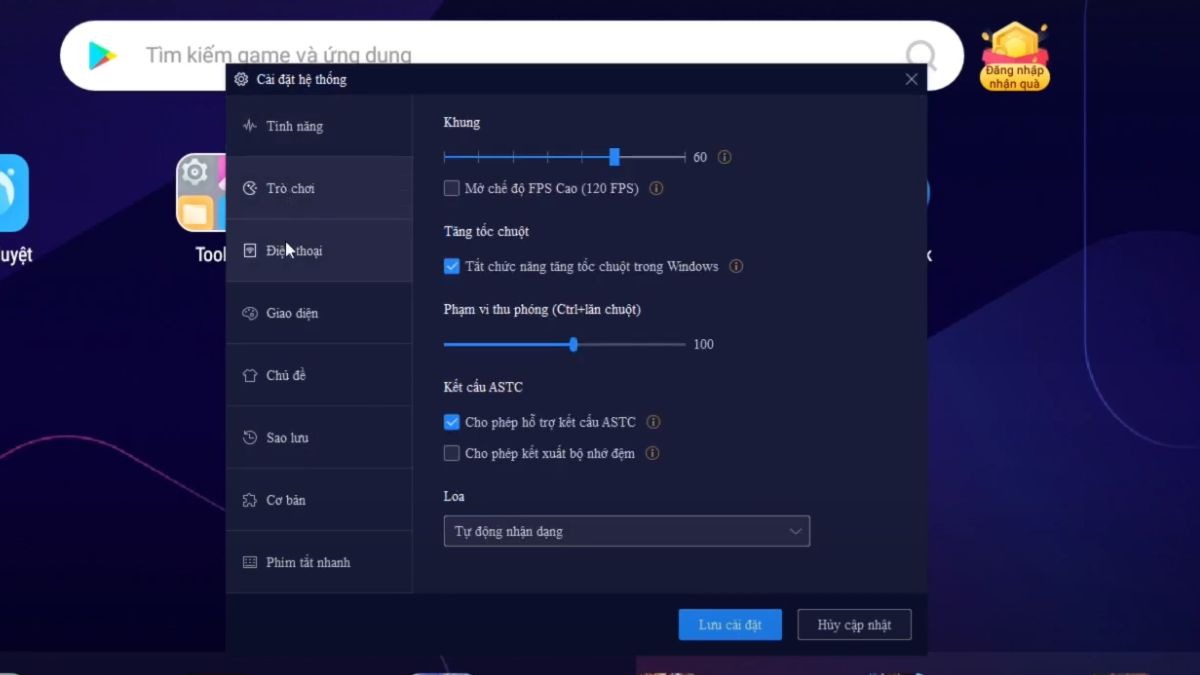The width and height of the screenshot is (1200, 675).
Task: Enable Mở chế độ FPS Cao (120 FPS)
Action: 452,188
